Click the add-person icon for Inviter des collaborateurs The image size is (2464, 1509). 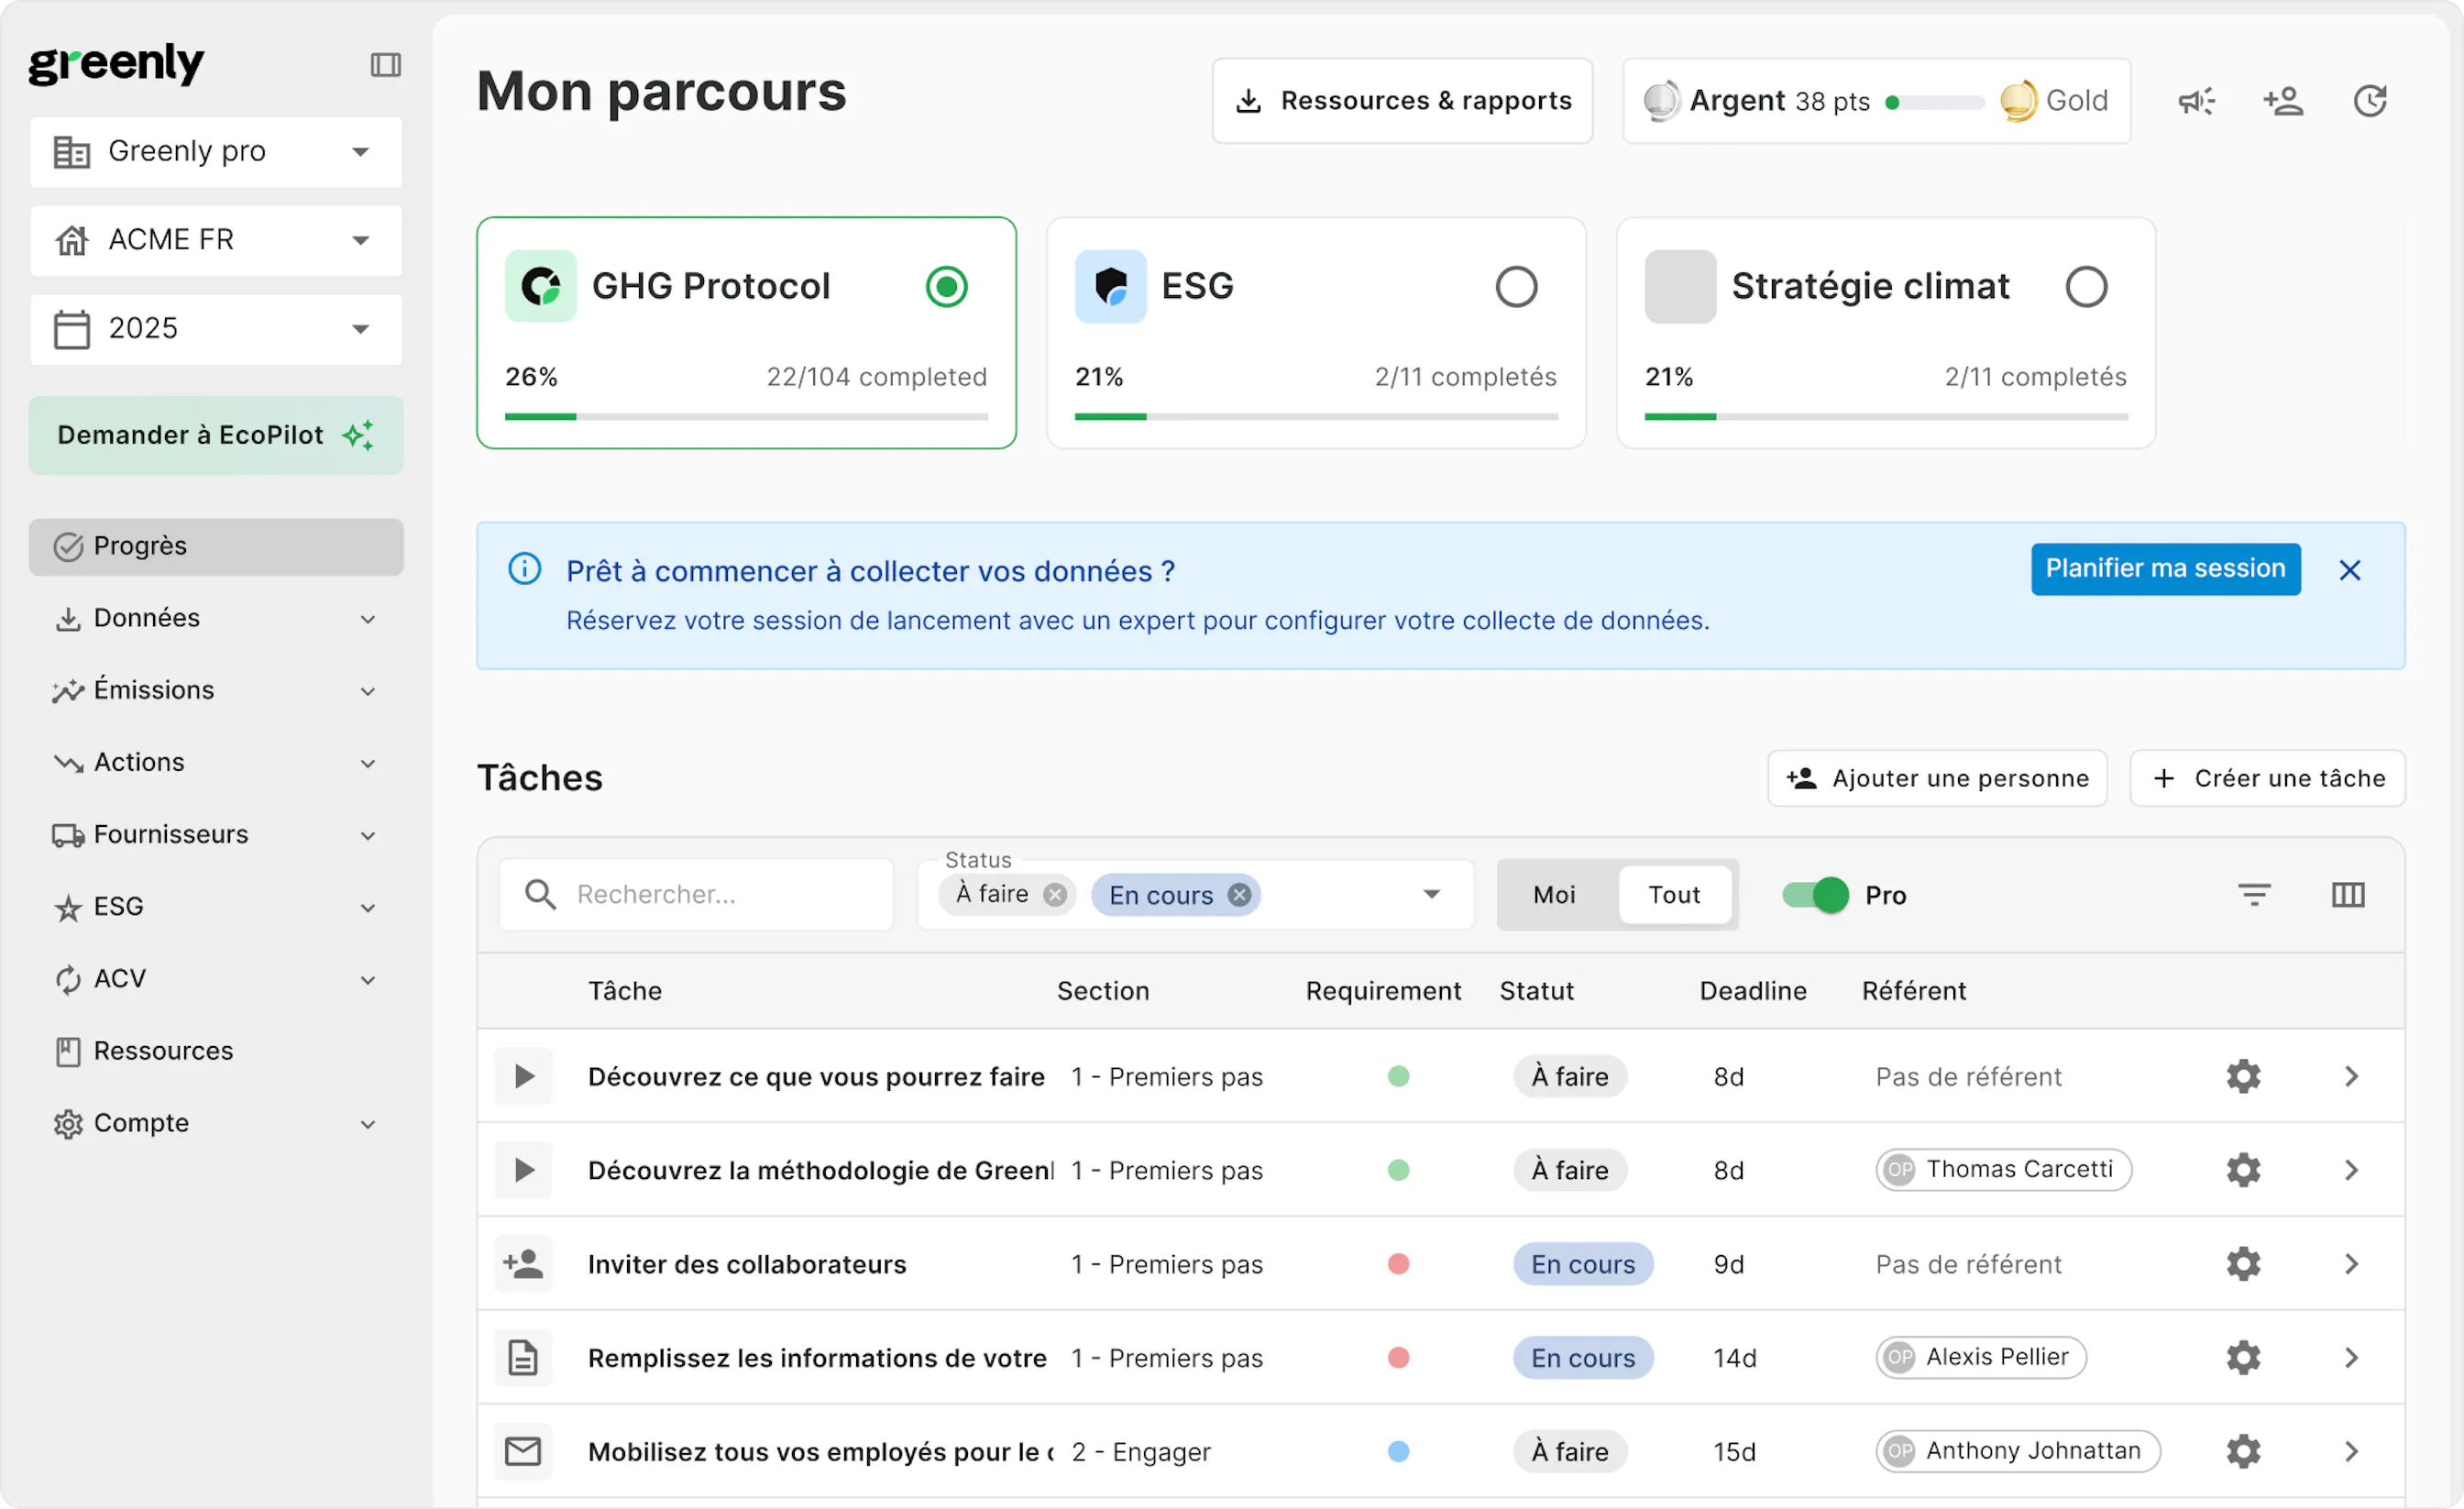[523, 1263]
